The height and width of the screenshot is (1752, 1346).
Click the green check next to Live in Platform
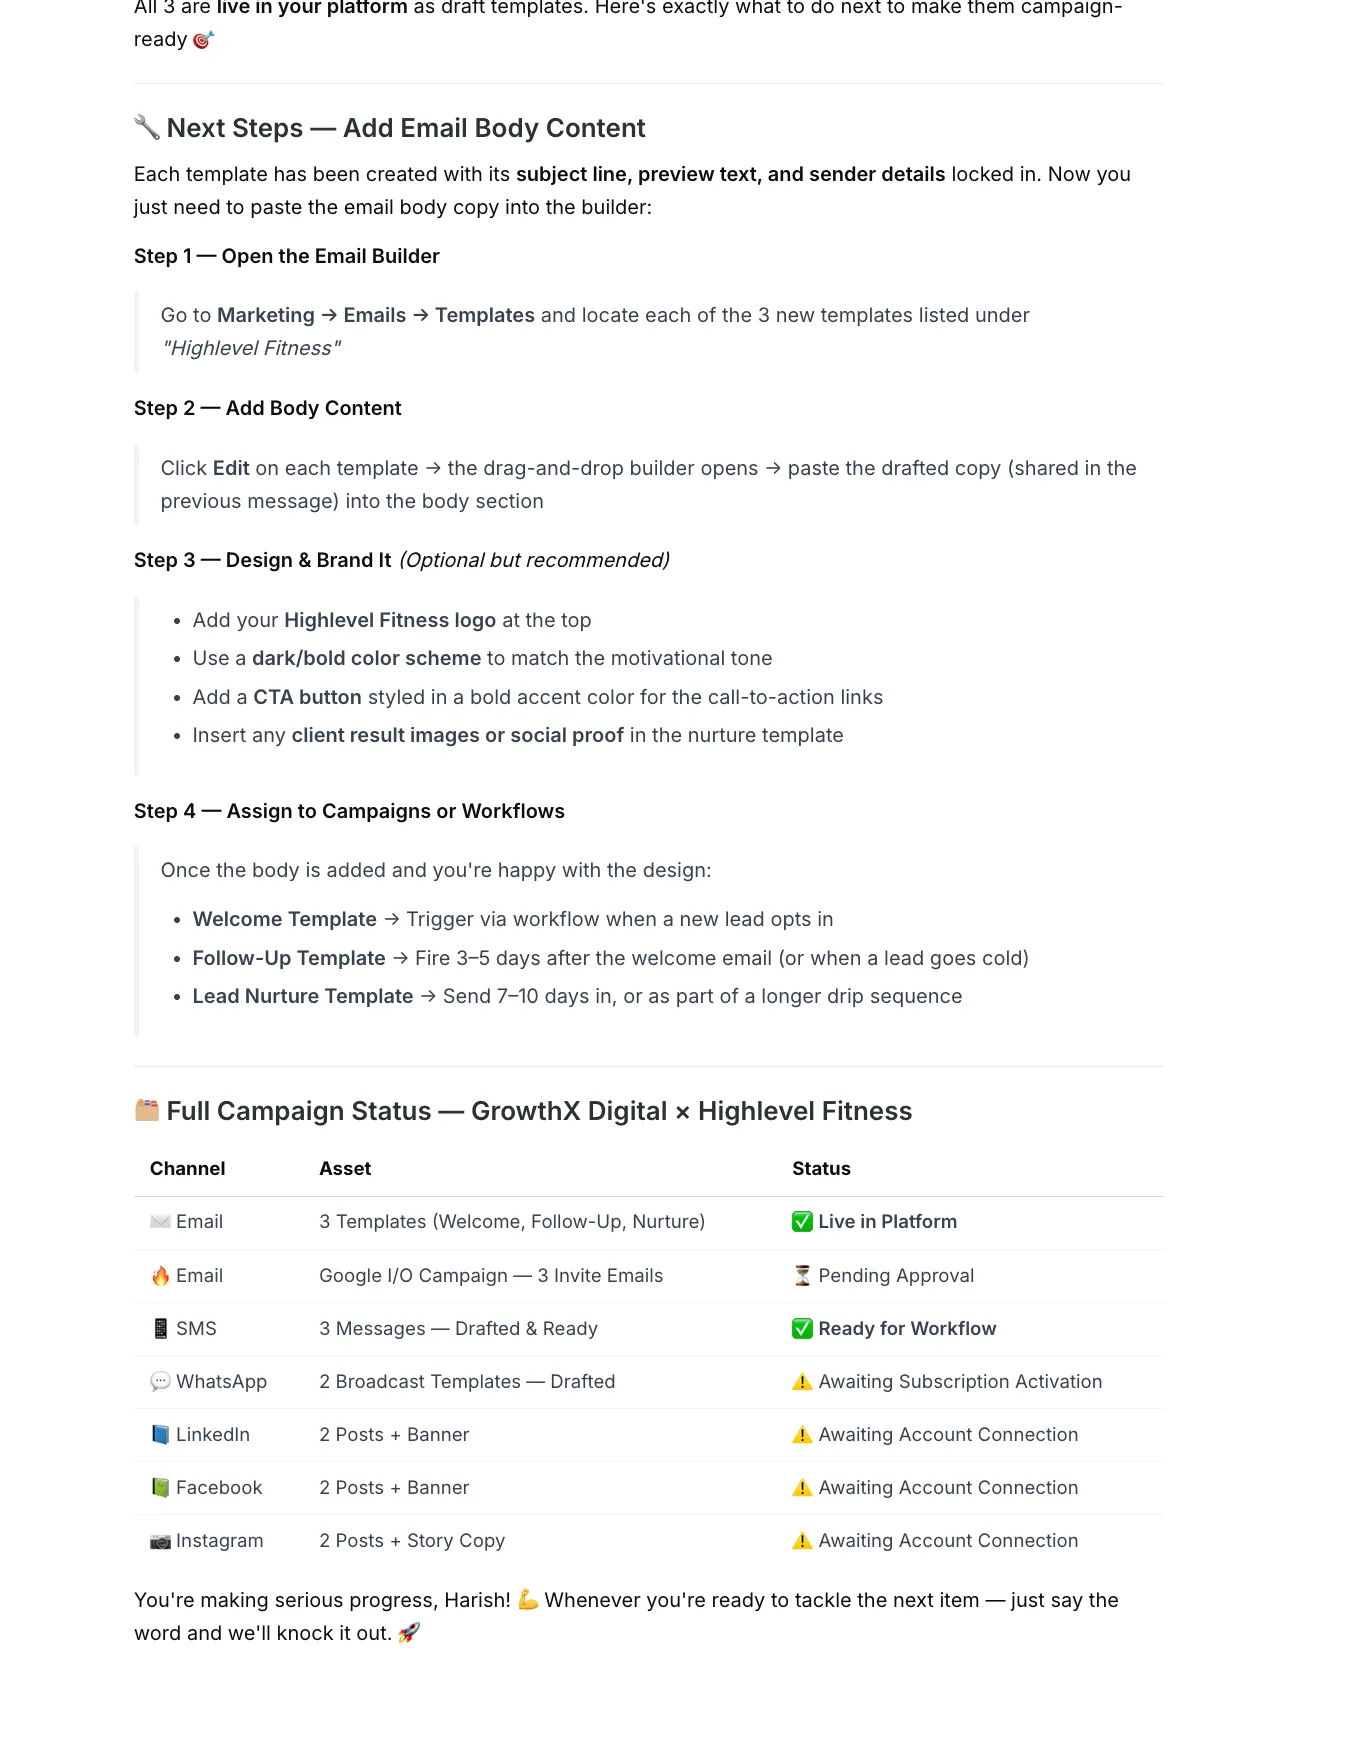pos(802,1221)
